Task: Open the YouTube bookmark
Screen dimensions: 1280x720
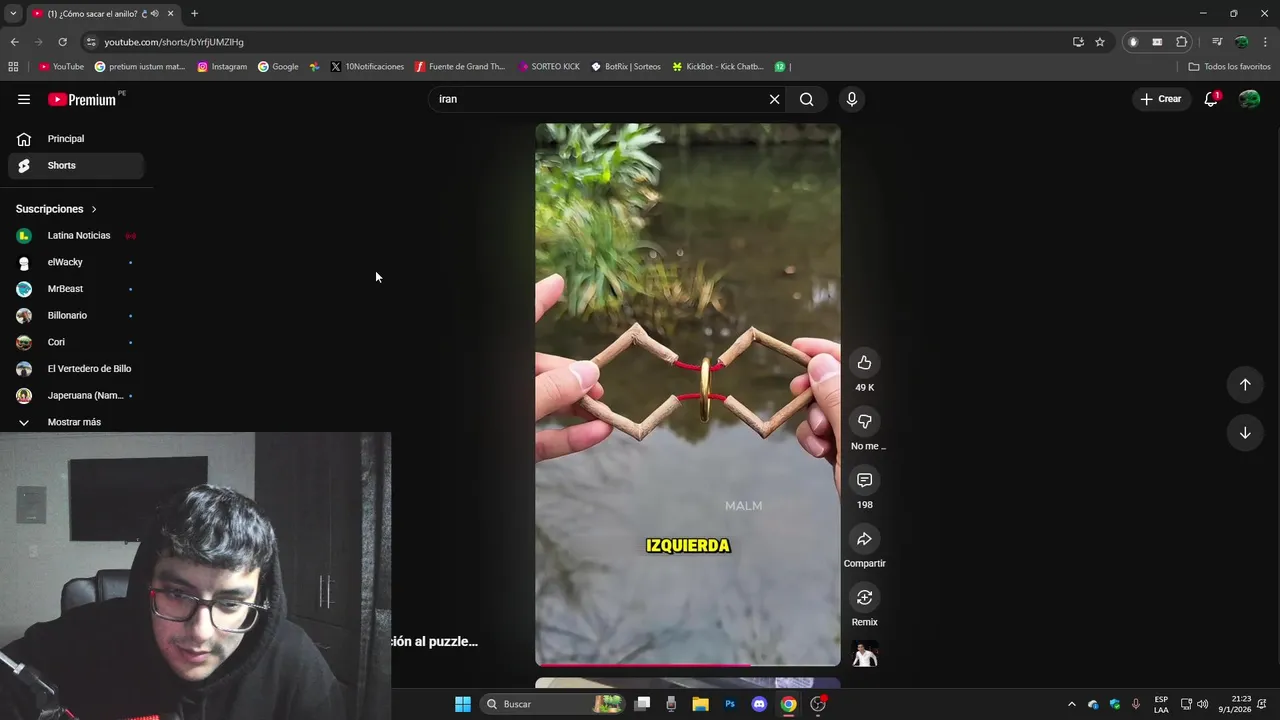Action: (61, 67)
